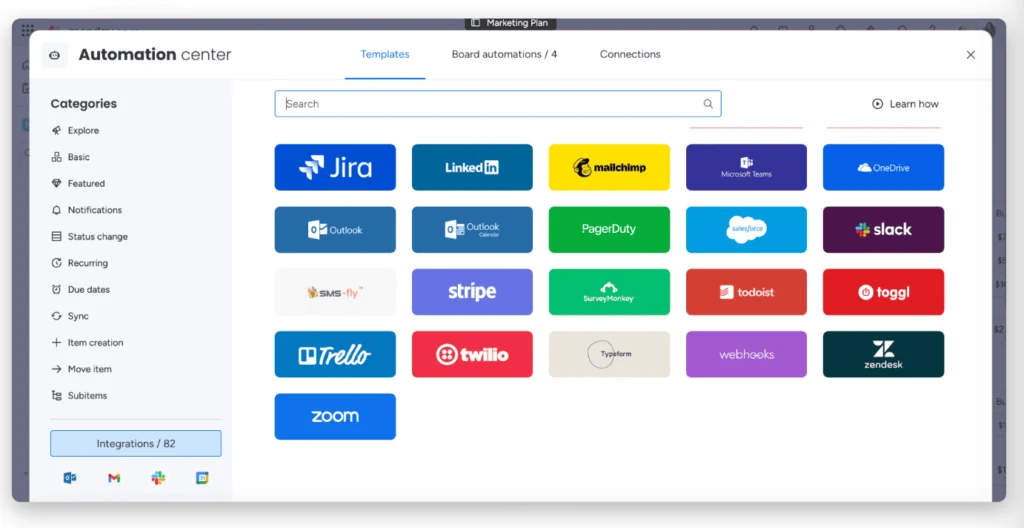Open the Slack integration tile

pyautogui.click(x=883, y=229)
